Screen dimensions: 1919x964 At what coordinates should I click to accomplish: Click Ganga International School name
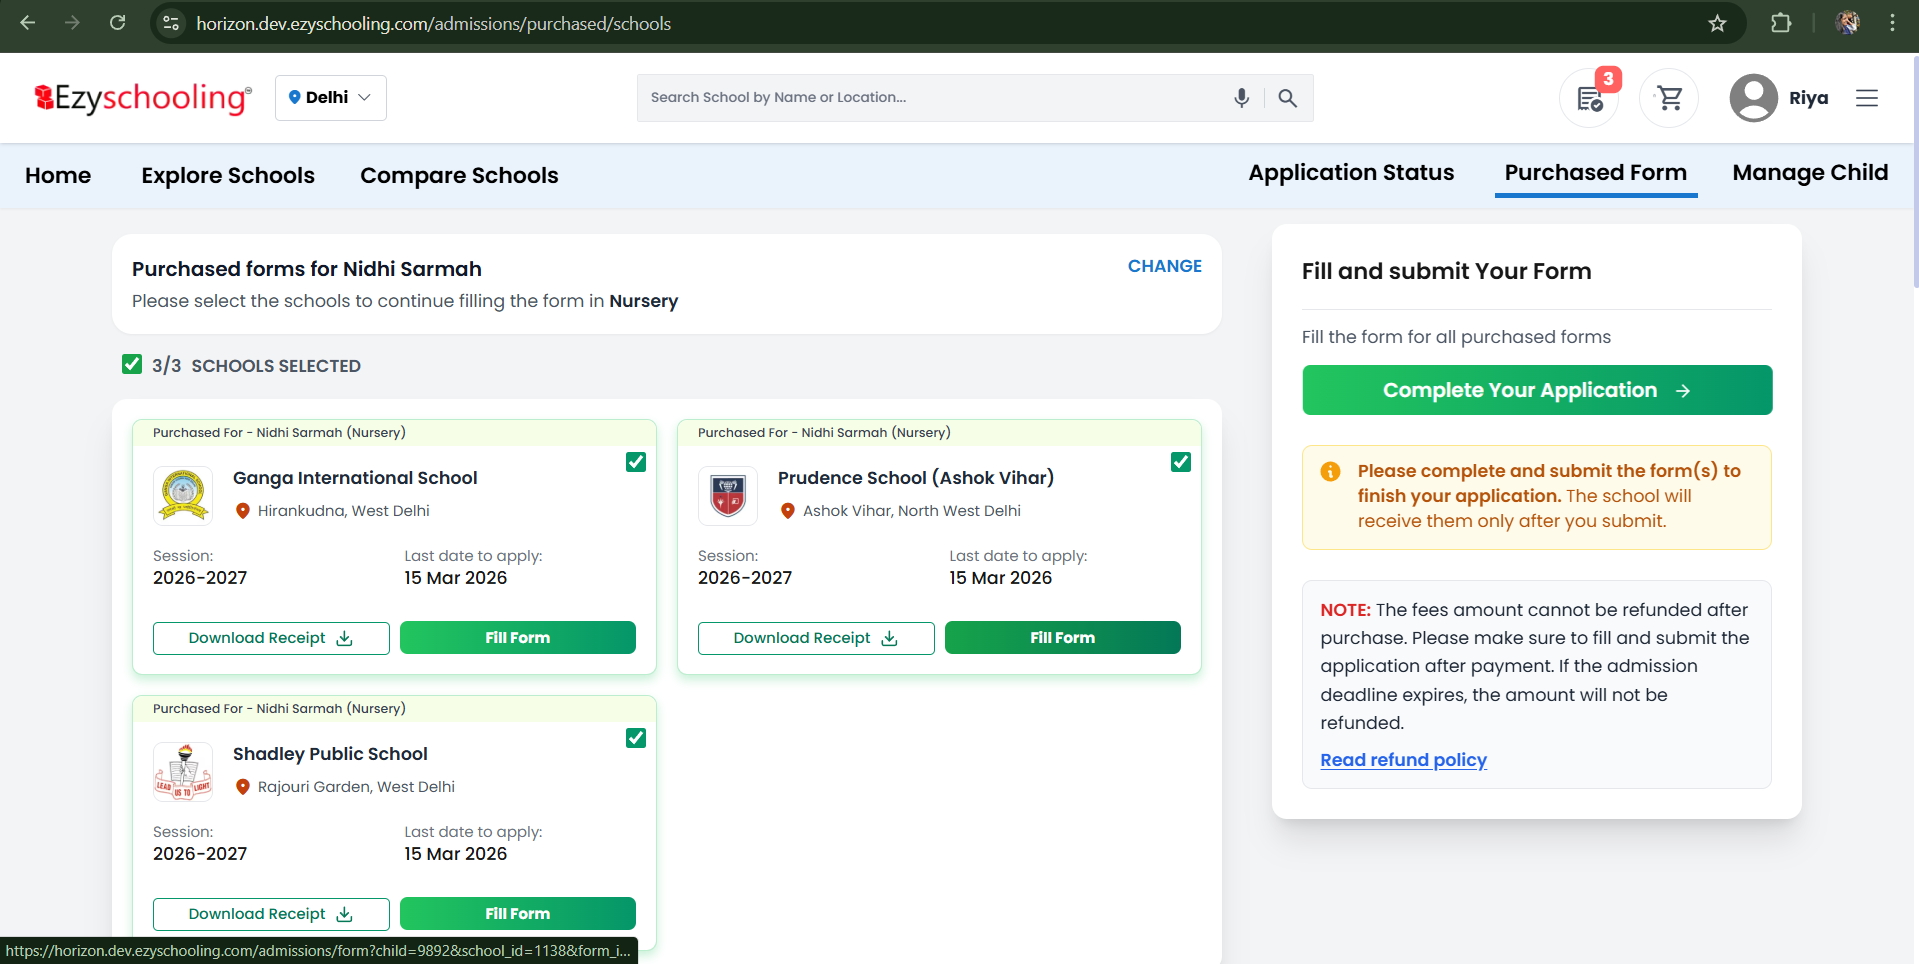click(355, 478)
